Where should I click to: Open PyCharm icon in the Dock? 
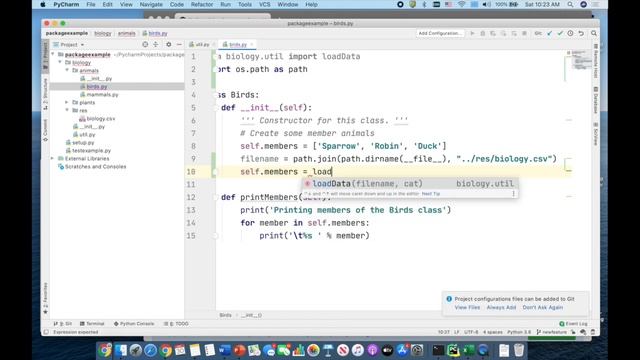tap(453, 350)
